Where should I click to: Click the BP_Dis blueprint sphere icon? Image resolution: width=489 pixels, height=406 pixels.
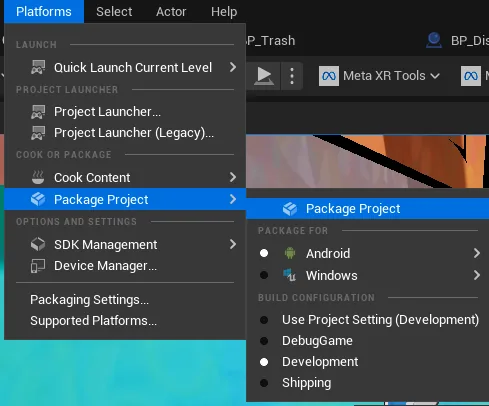coord(434,41)
